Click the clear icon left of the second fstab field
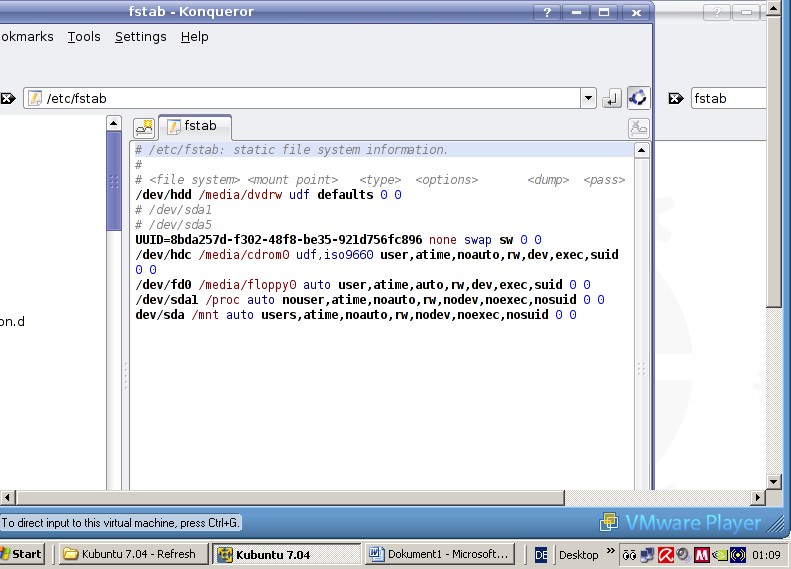791x569 pixels. pos(677,98)
